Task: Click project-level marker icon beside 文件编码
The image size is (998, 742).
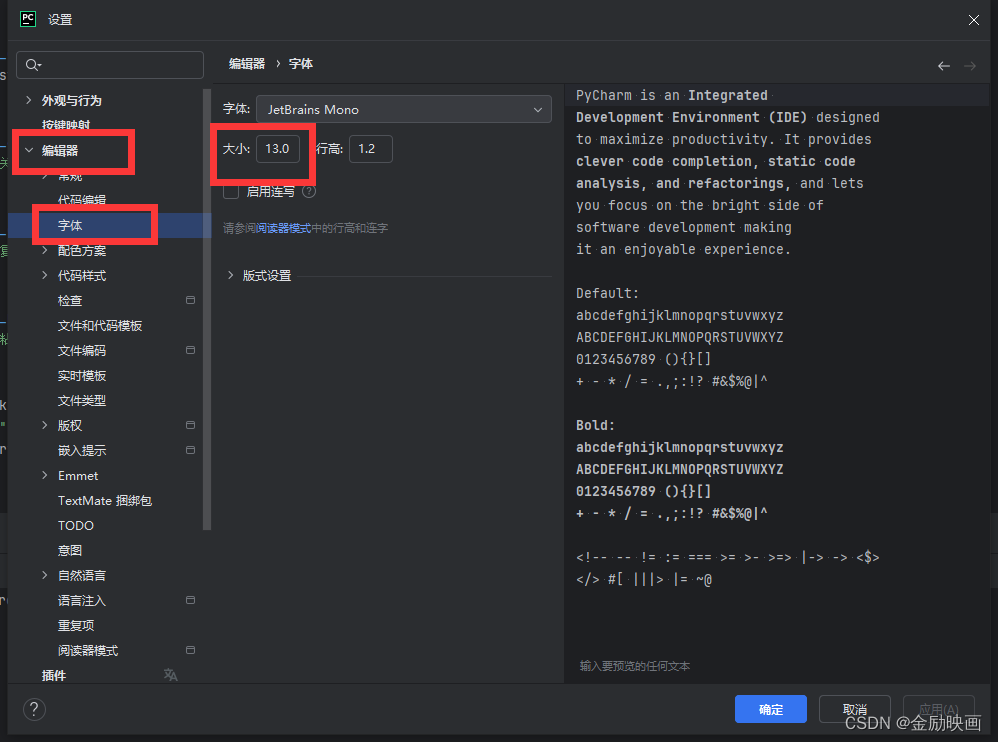Action: point(190,350)
